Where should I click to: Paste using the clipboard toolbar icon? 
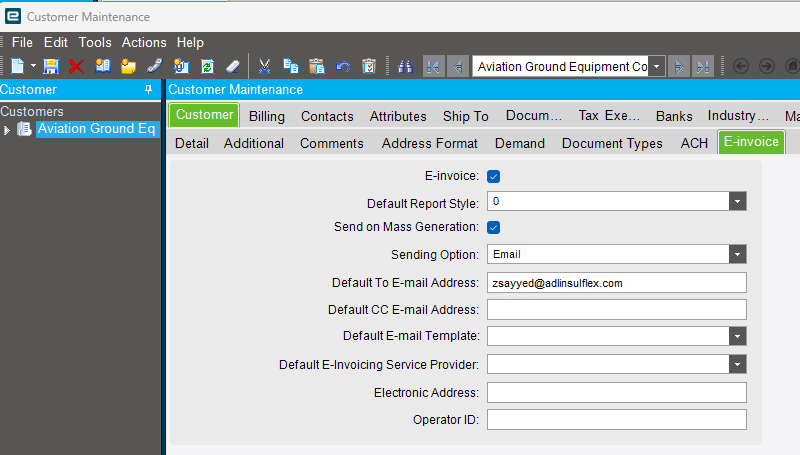coord(317,66)
